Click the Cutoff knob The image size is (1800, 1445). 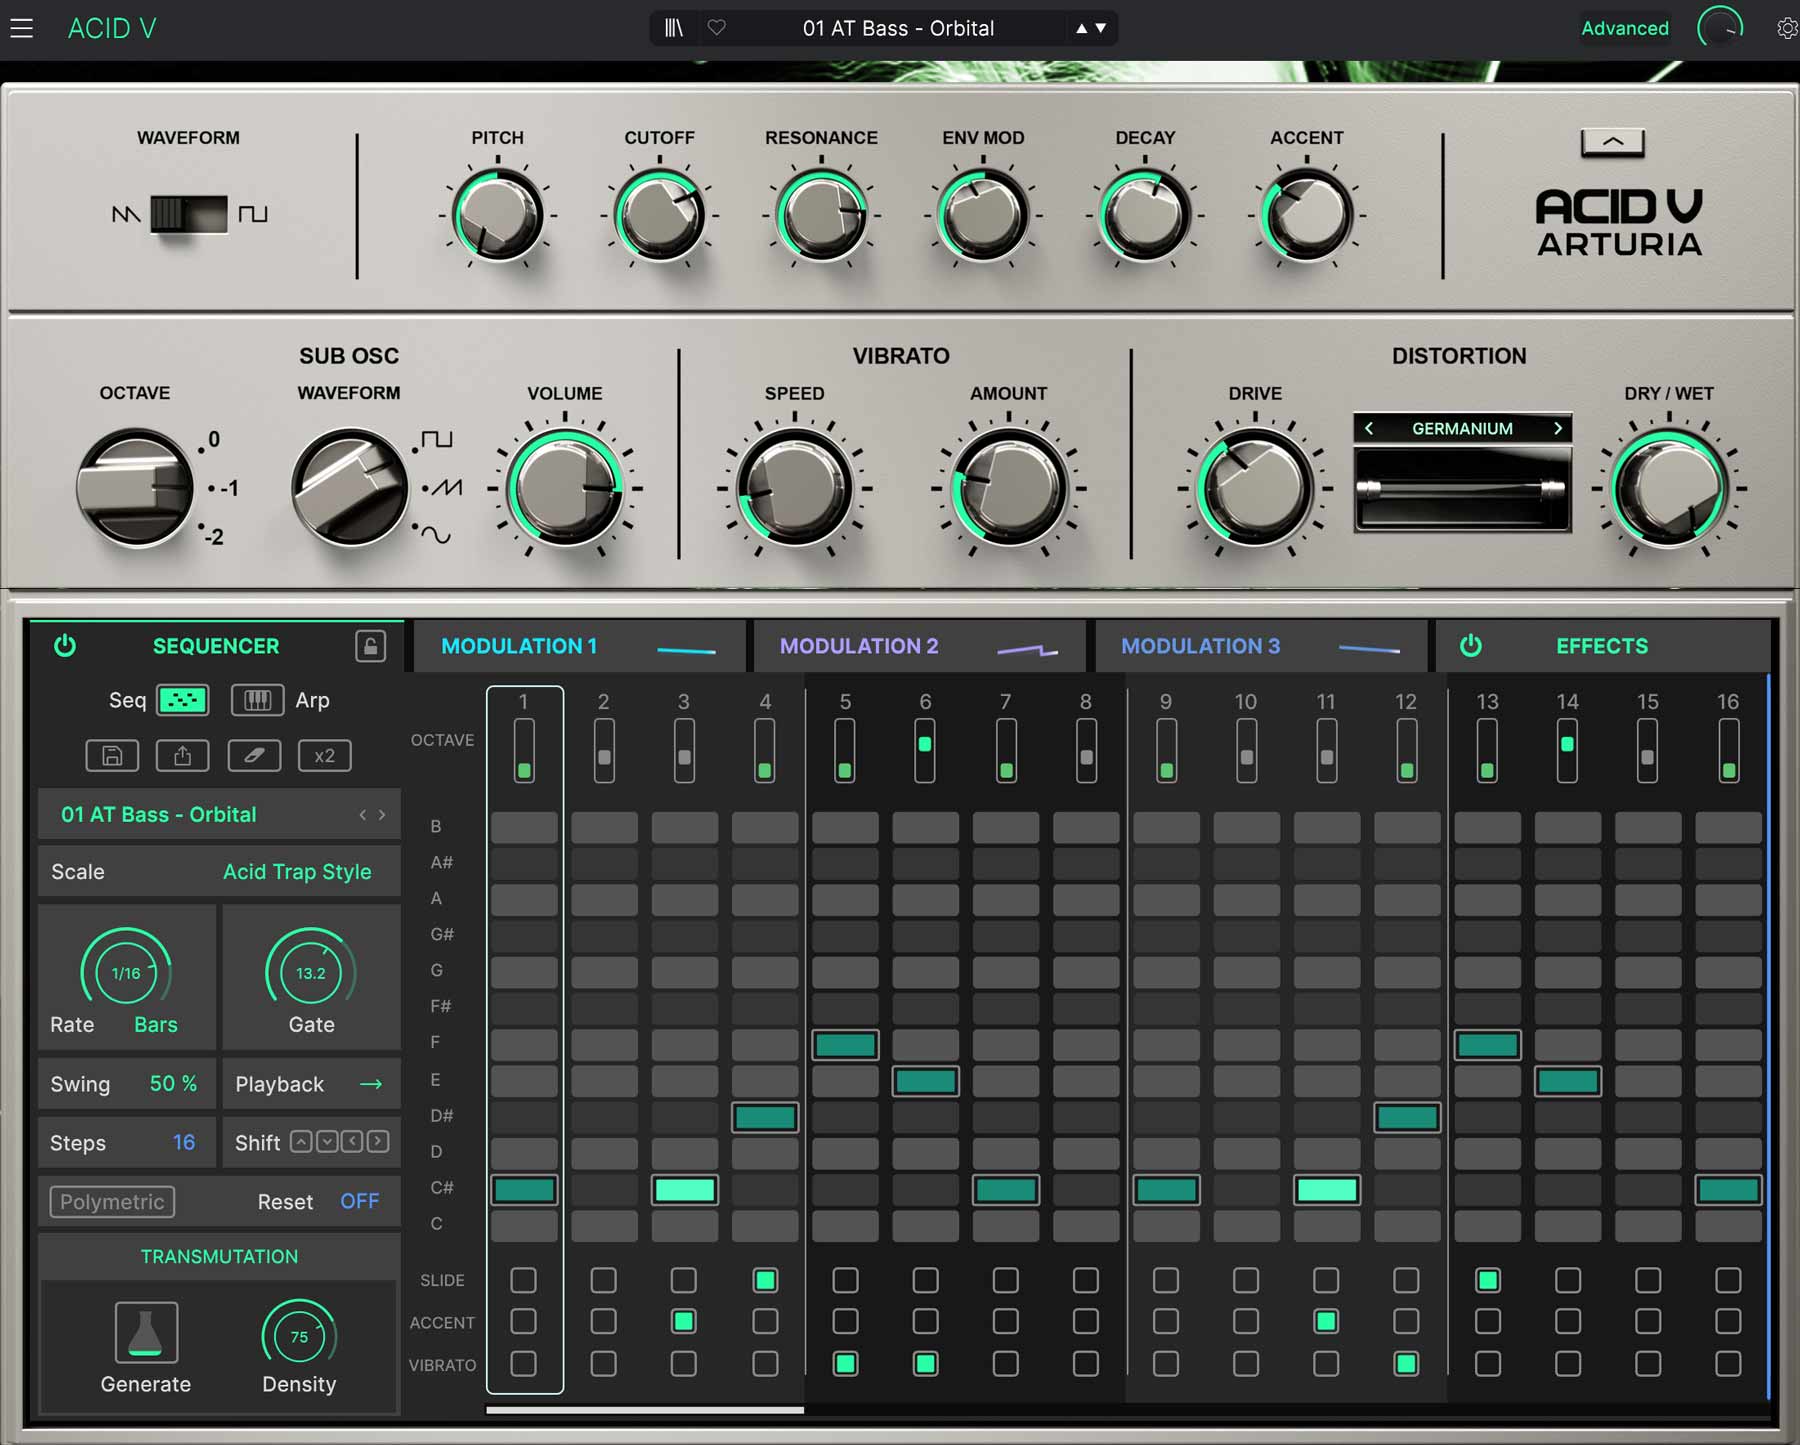(659, 215)
